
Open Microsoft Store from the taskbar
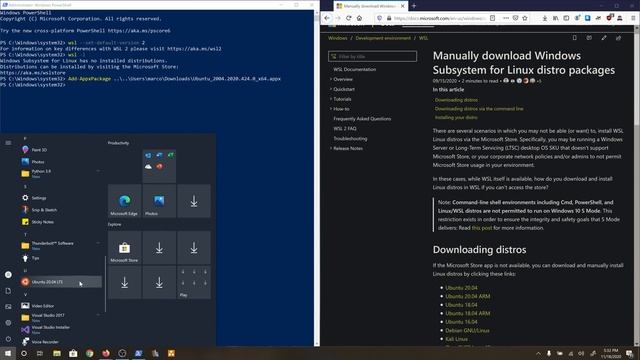coord(73,353)
